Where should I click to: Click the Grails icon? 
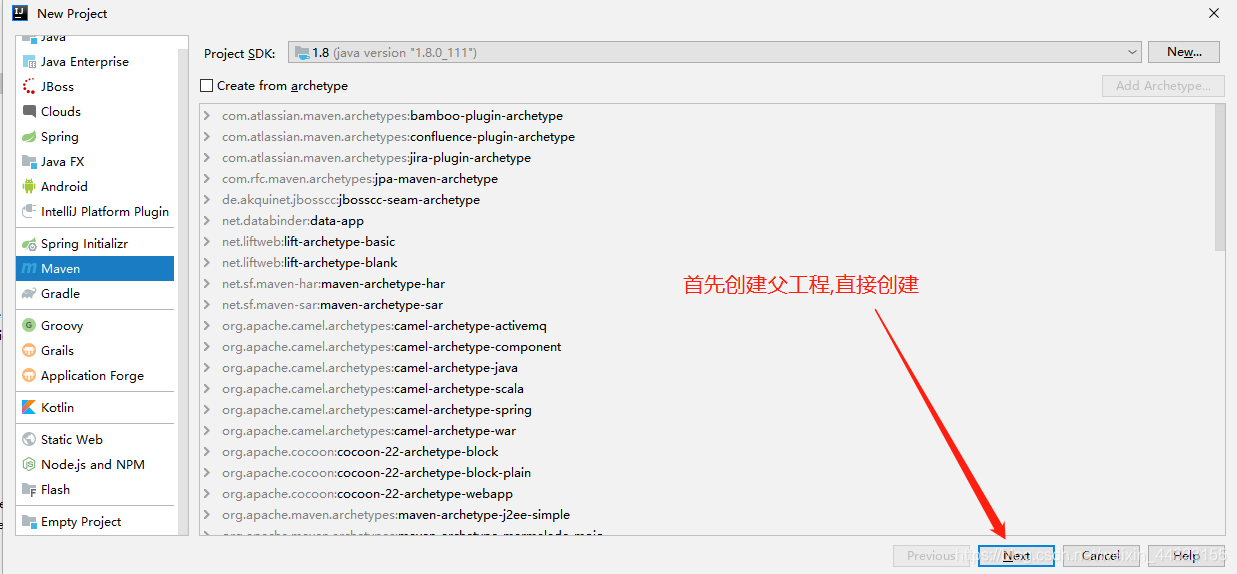coord(29,351)
